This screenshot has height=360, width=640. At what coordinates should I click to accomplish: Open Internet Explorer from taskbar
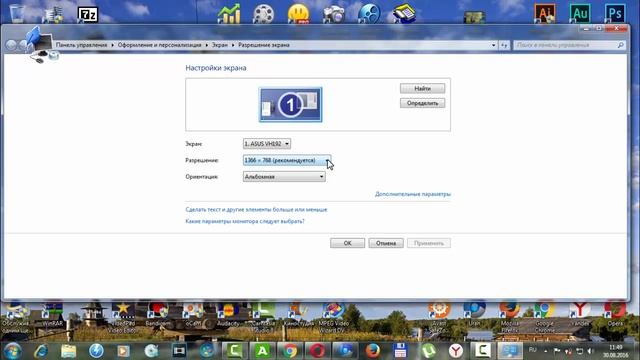click(41, 351)
